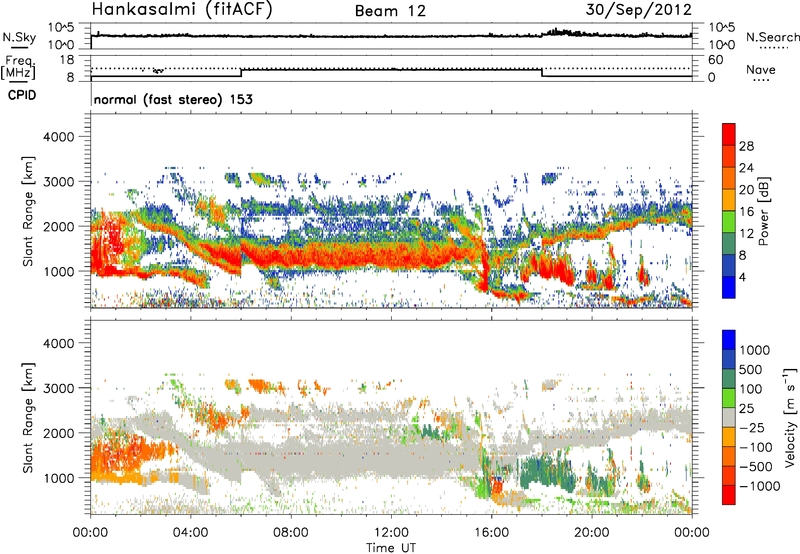This screenshot has width=800, height=554.
Task: Click the date '30/Sep/2012'
Action: pos(638,9)
